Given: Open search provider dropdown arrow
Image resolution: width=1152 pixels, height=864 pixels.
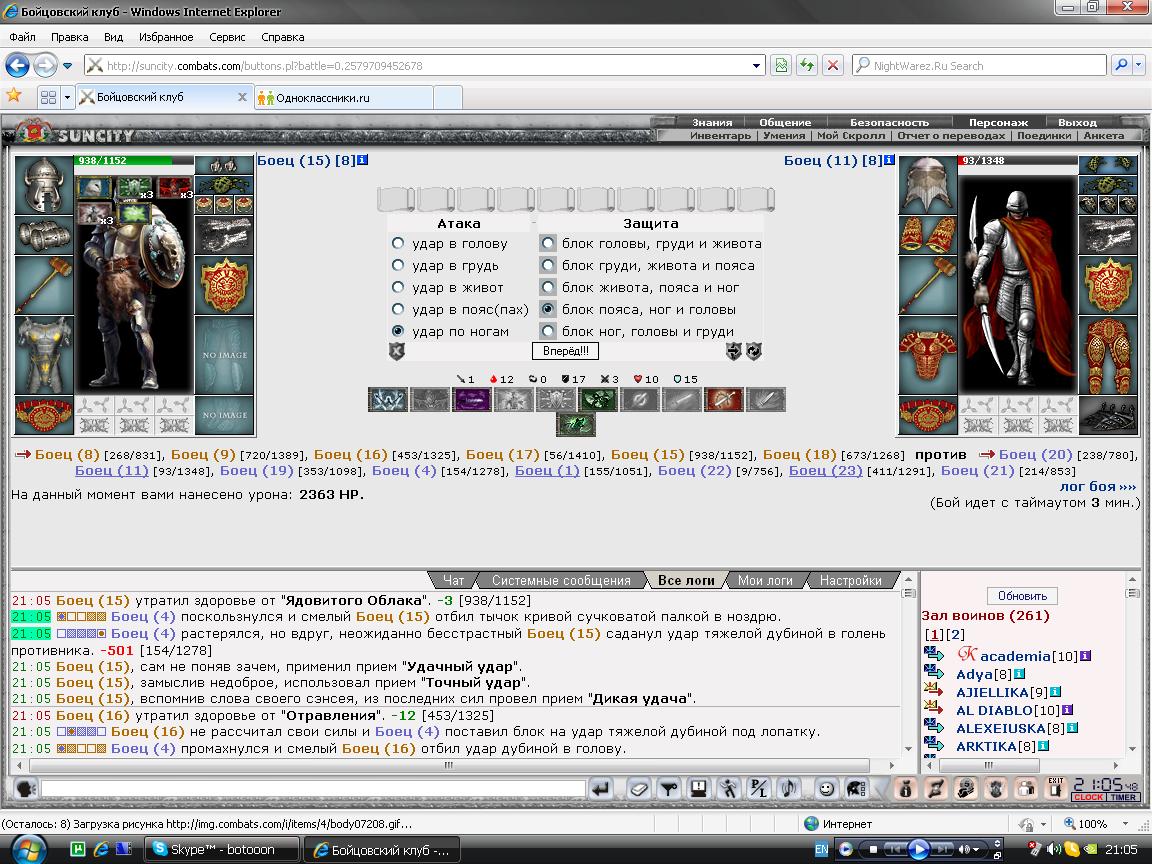Looking at the screenshot, I should coord(1138,65).
